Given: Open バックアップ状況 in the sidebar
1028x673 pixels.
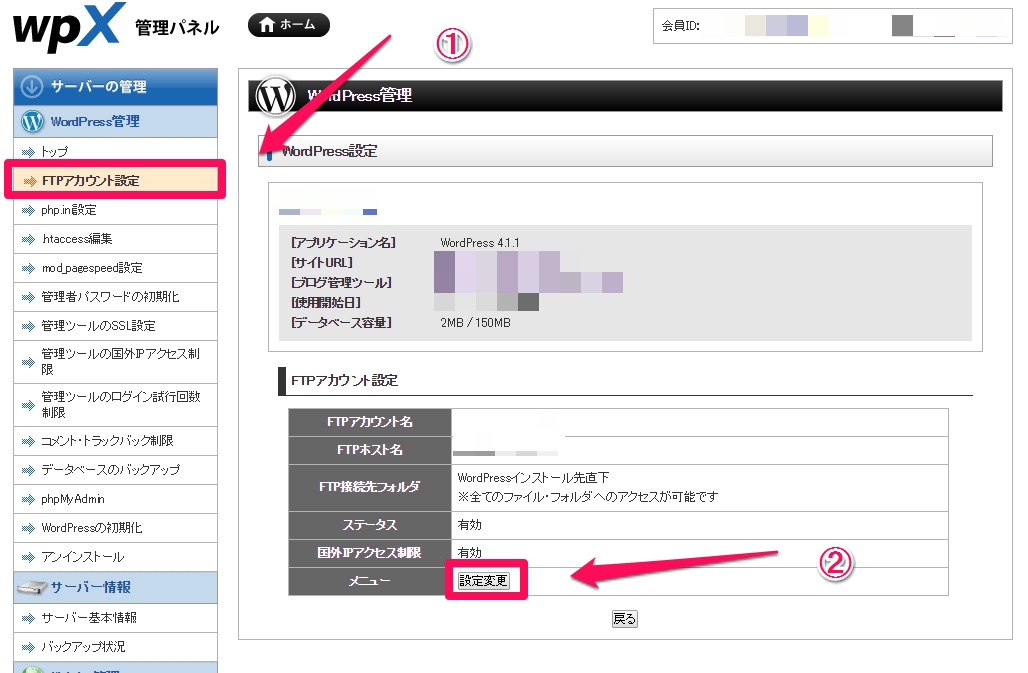Looking at the screenshot, I should coord(115,646).
